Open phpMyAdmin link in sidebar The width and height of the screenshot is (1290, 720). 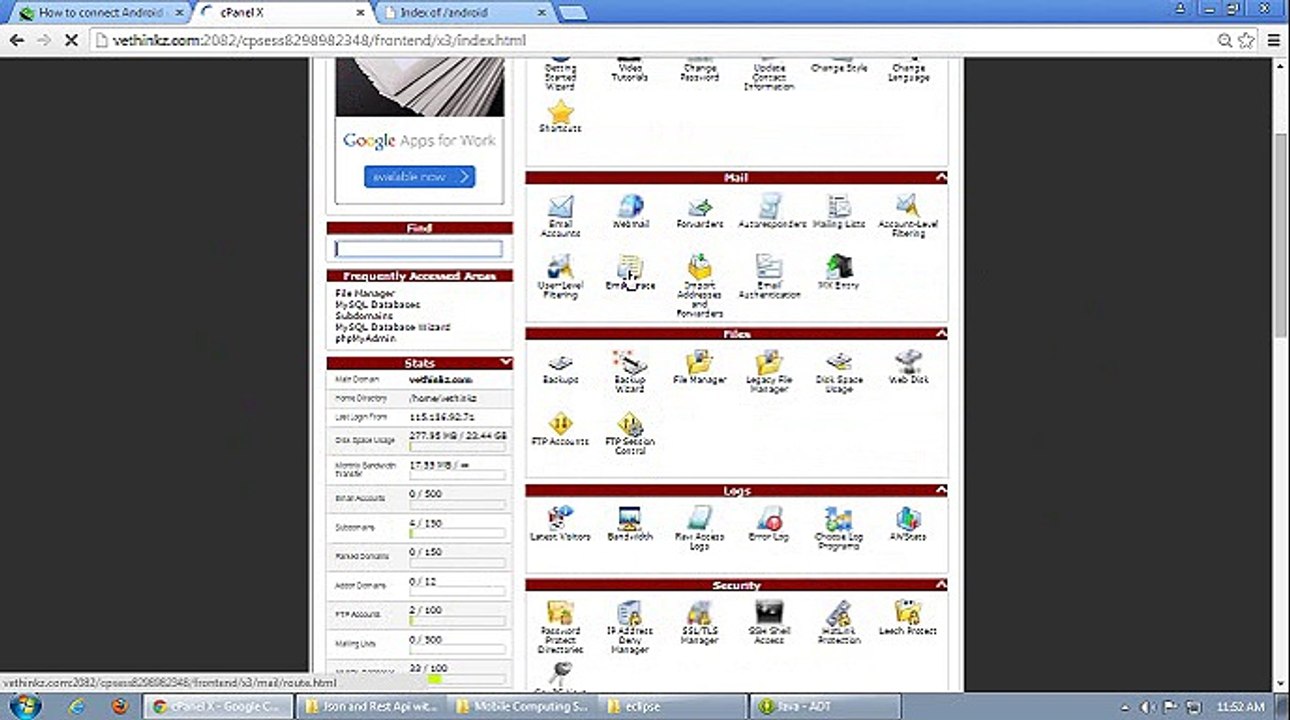coord(366,338)
